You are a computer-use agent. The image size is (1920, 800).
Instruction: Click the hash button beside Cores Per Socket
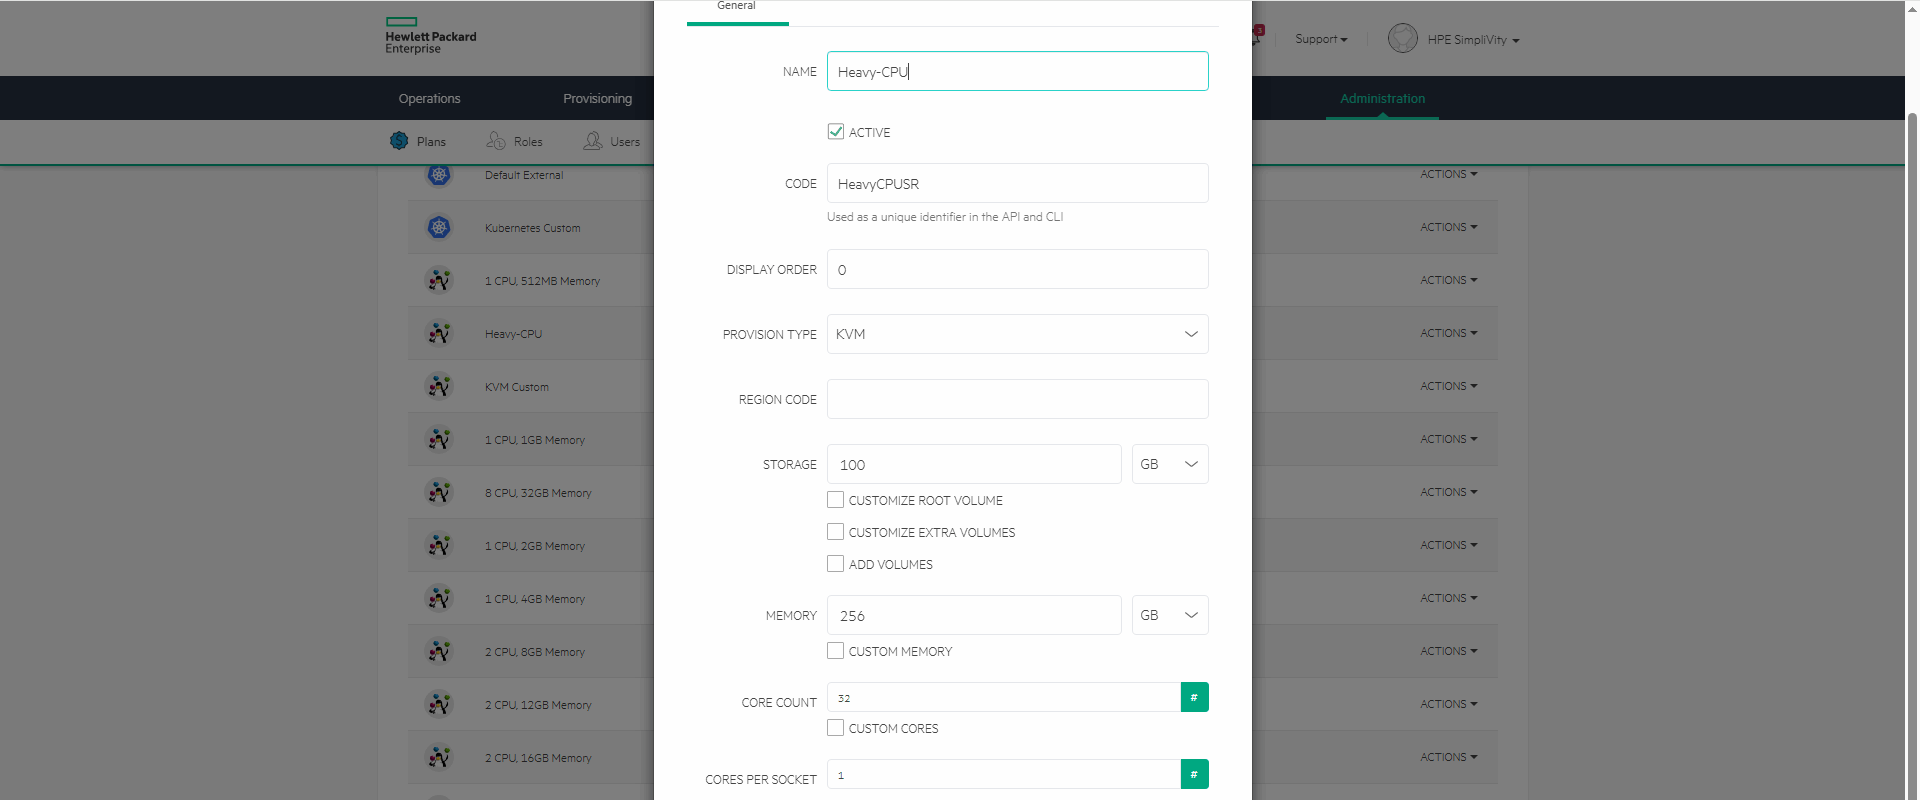[x=1194, y=775]
